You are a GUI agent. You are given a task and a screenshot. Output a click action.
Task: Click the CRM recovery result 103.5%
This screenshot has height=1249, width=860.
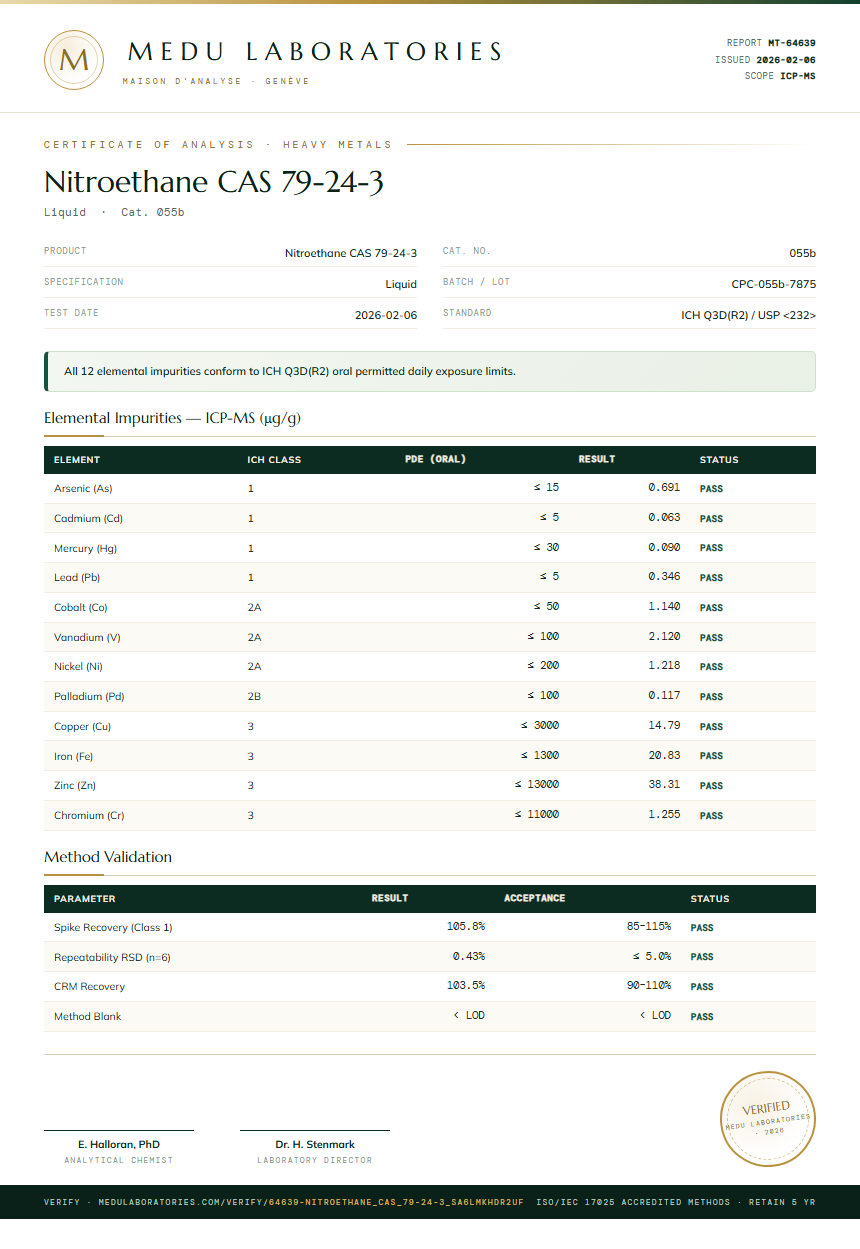pos(466,986)
